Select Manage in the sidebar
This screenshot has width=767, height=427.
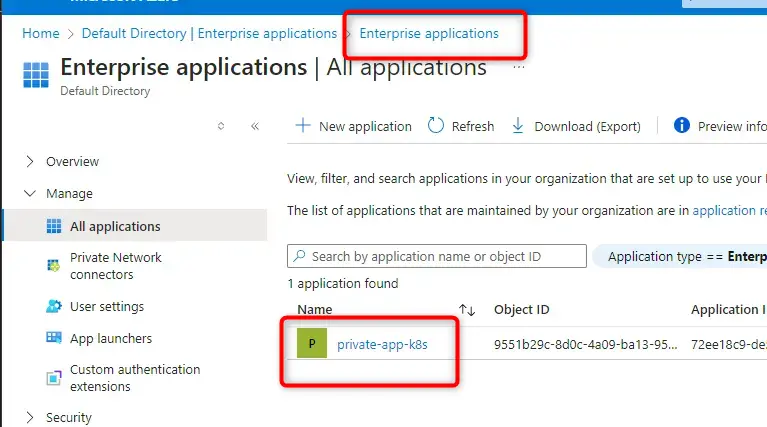click(69, 194)
